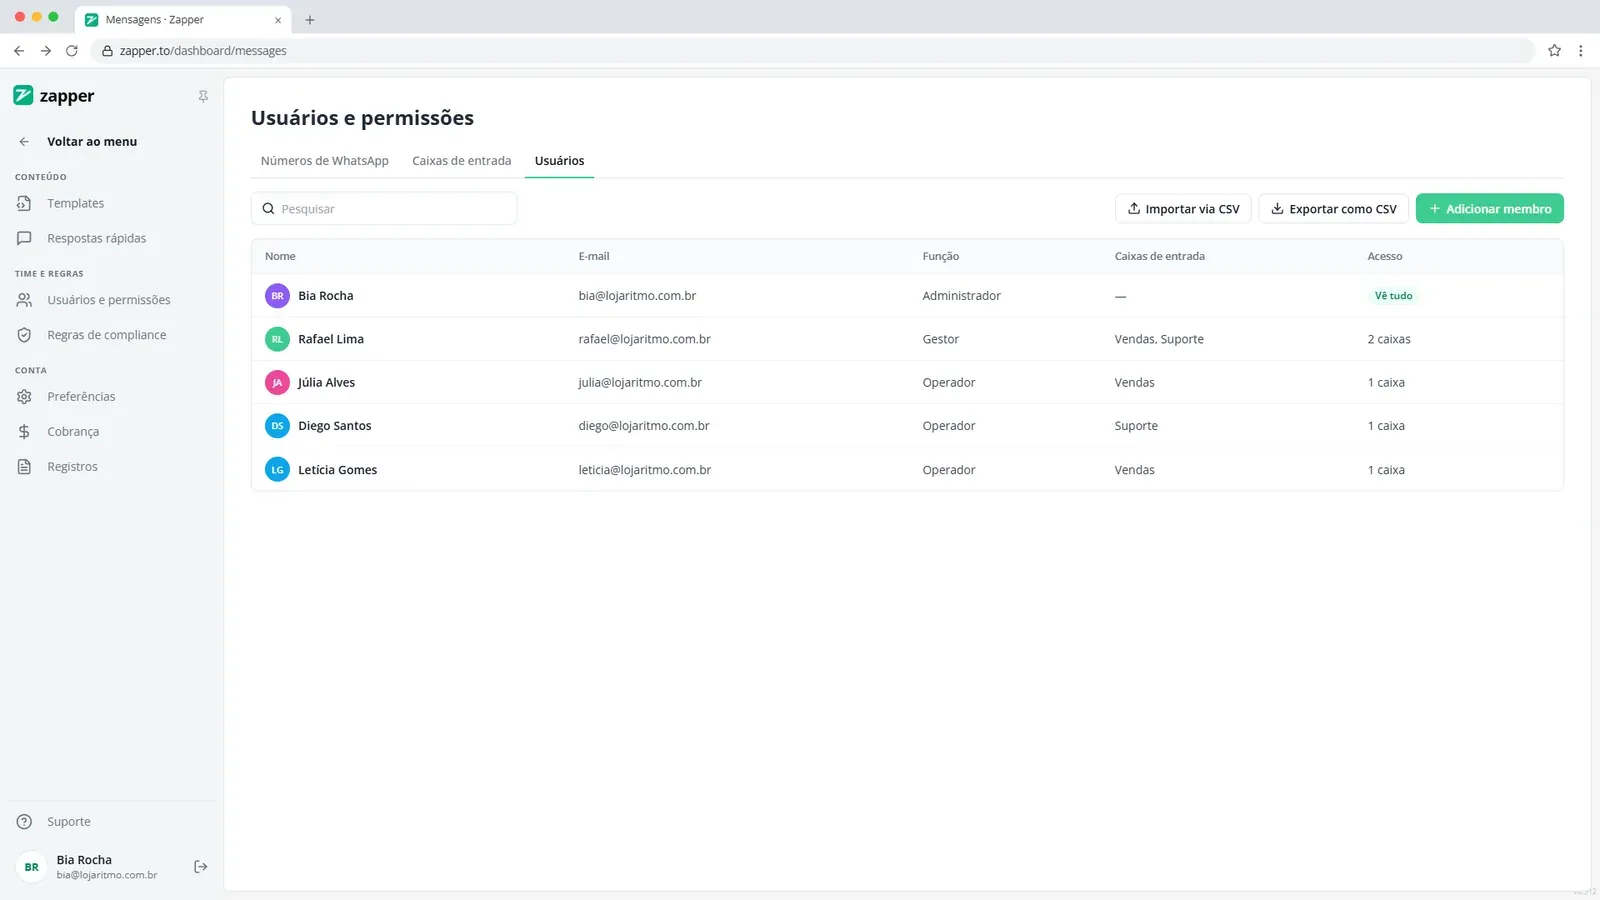Click the Função column header
This screenshot has height=900, width=1600.
click(x=941, y=257)
